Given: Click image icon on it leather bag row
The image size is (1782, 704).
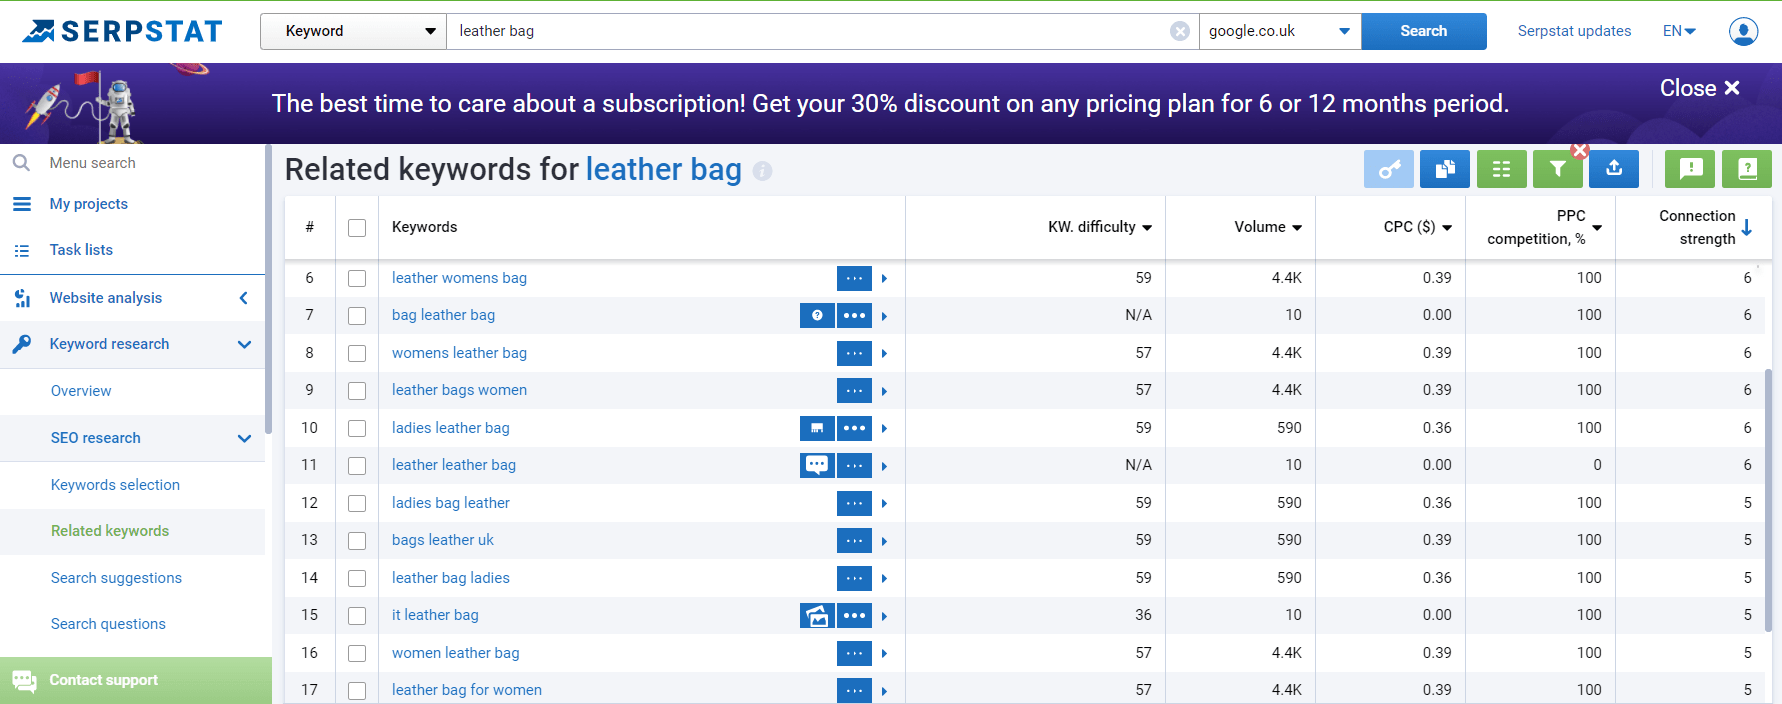Looking at the screenshot, I should click(x=817, y=615).
